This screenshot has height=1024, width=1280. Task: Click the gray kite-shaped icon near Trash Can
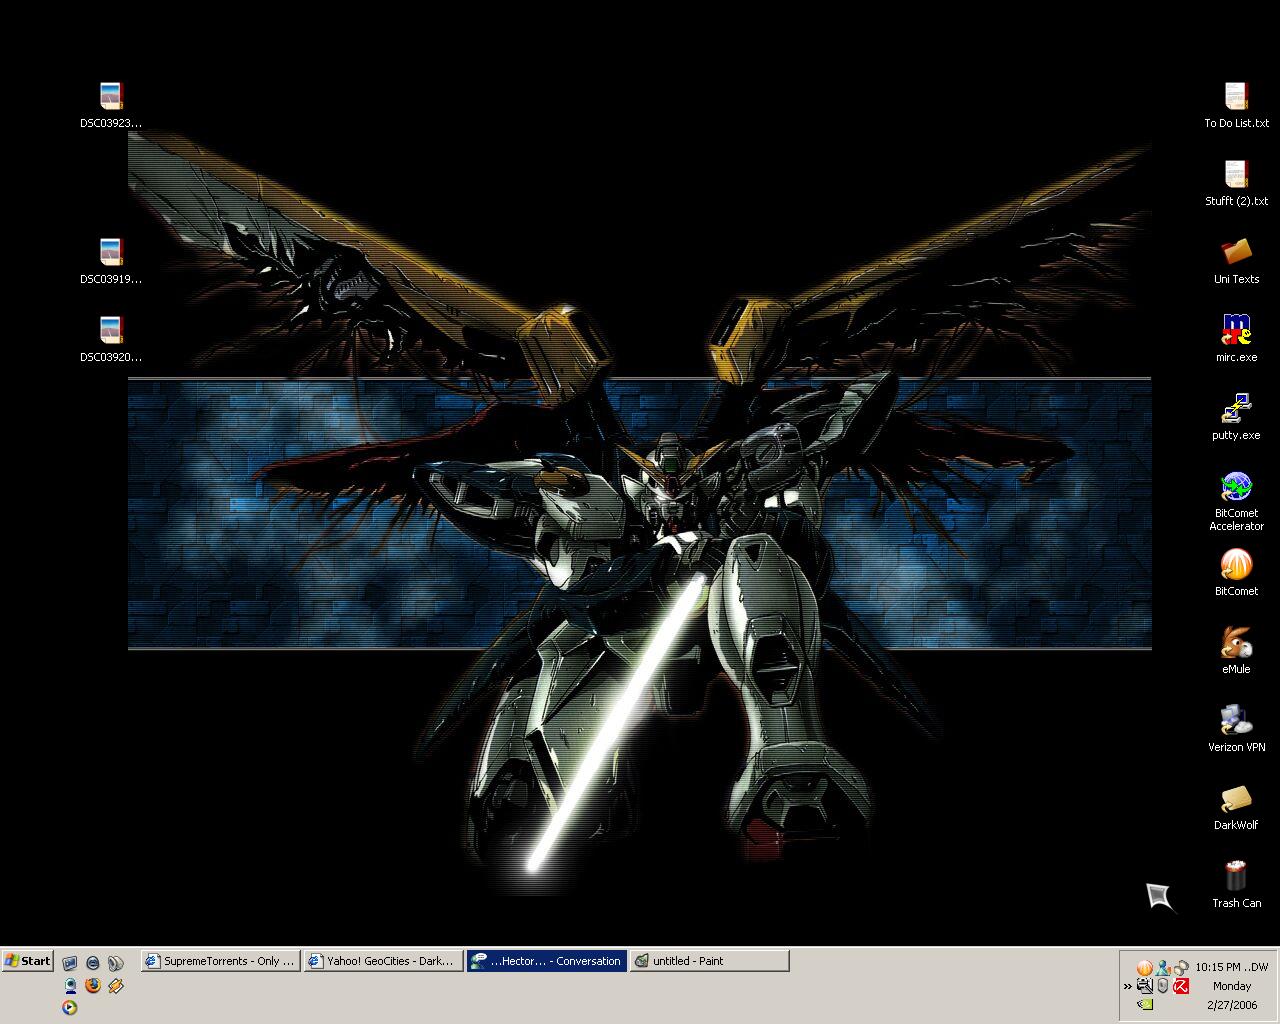tap(1161, 897)
